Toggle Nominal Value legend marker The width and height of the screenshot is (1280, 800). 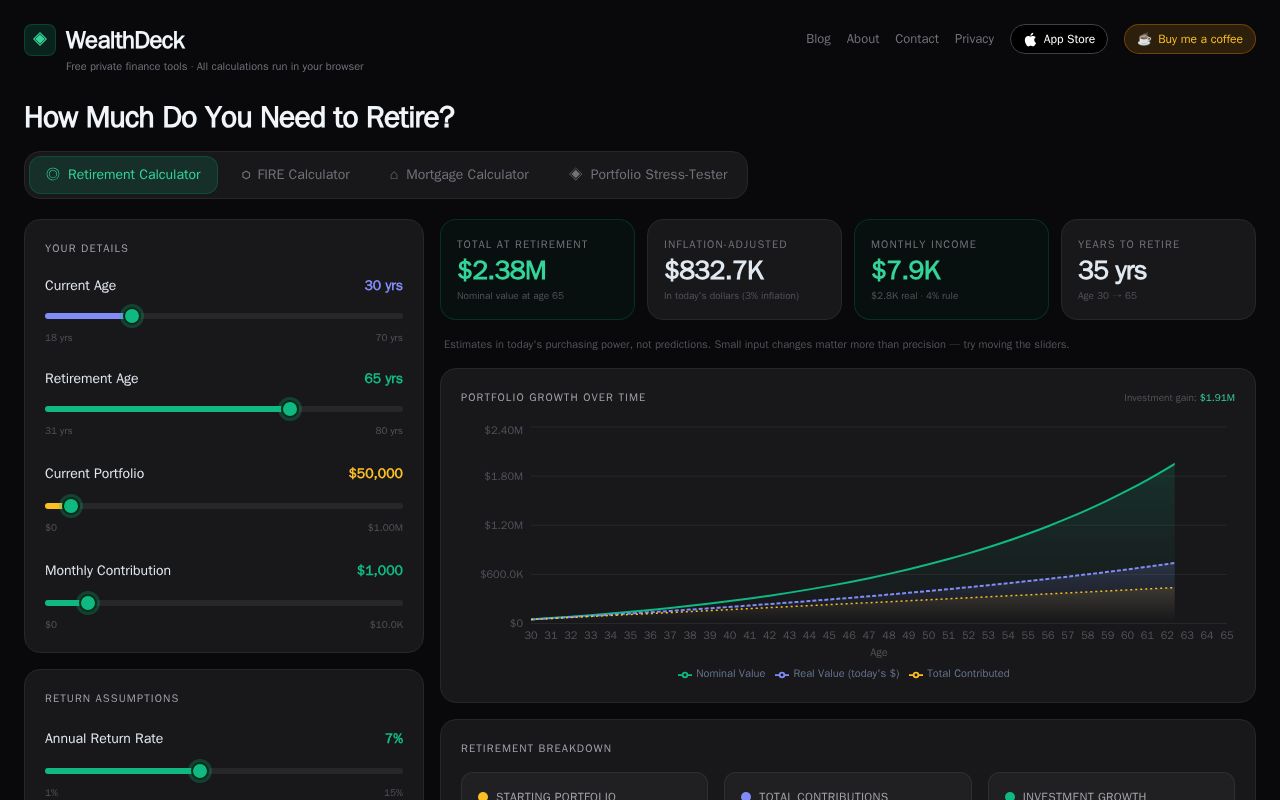tap(685, 674)
